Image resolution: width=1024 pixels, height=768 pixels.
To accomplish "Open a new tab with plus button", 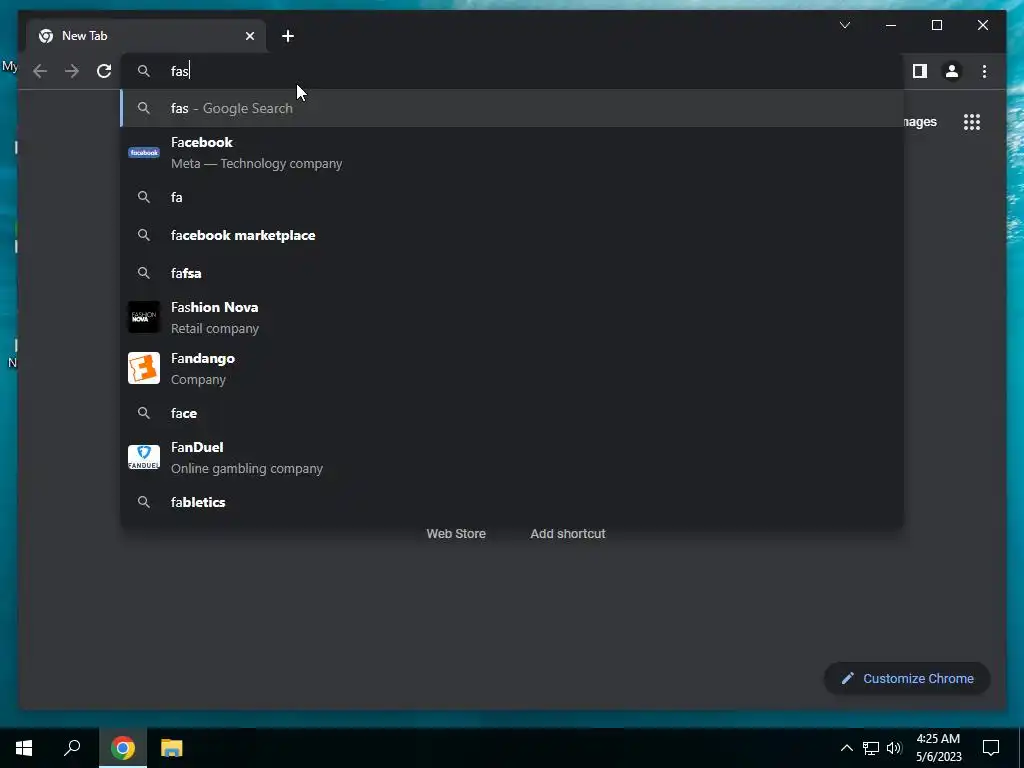I will coord(288,36).
